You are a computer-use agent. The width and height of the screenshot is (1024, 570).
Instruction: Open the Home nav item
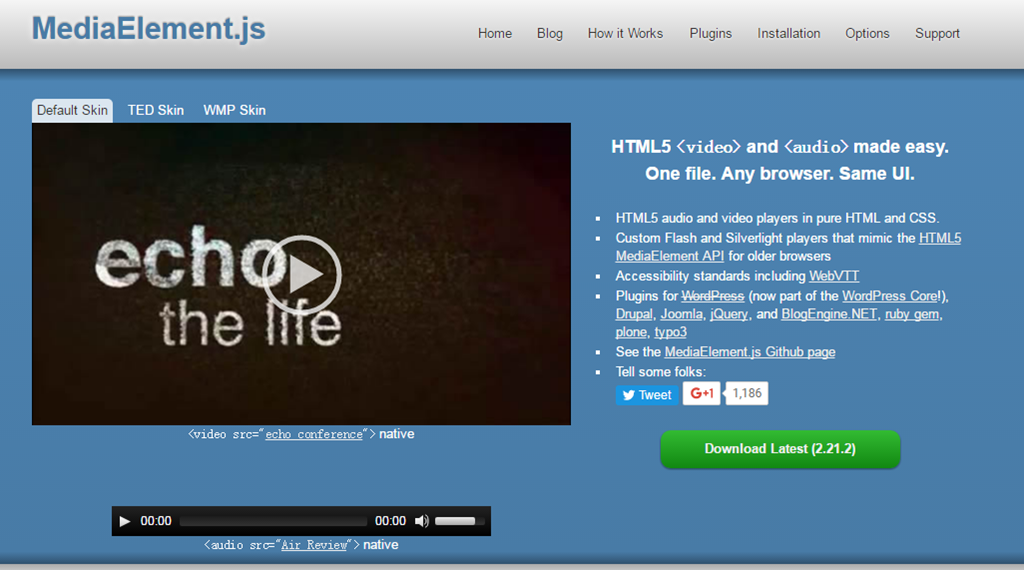[x=495, y=33]
